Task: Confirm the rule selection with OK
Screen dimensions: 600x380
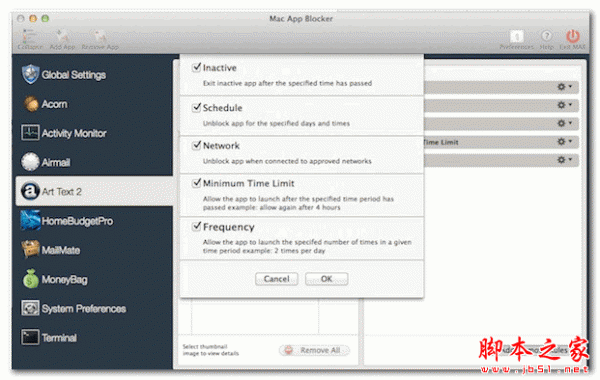Action: click(x=326, y=279)
